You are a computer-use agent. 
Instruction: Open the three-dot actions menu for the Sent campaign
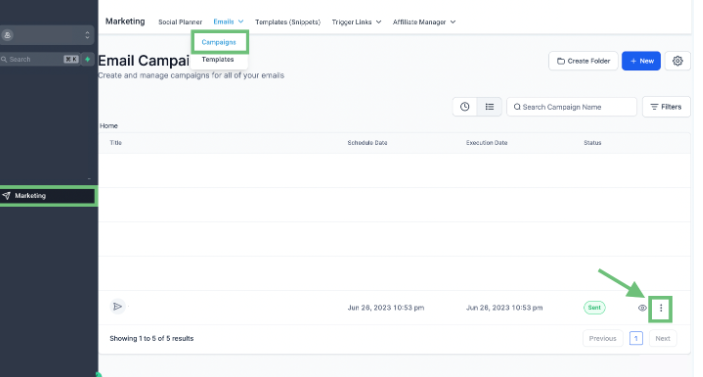pos(660,308)
